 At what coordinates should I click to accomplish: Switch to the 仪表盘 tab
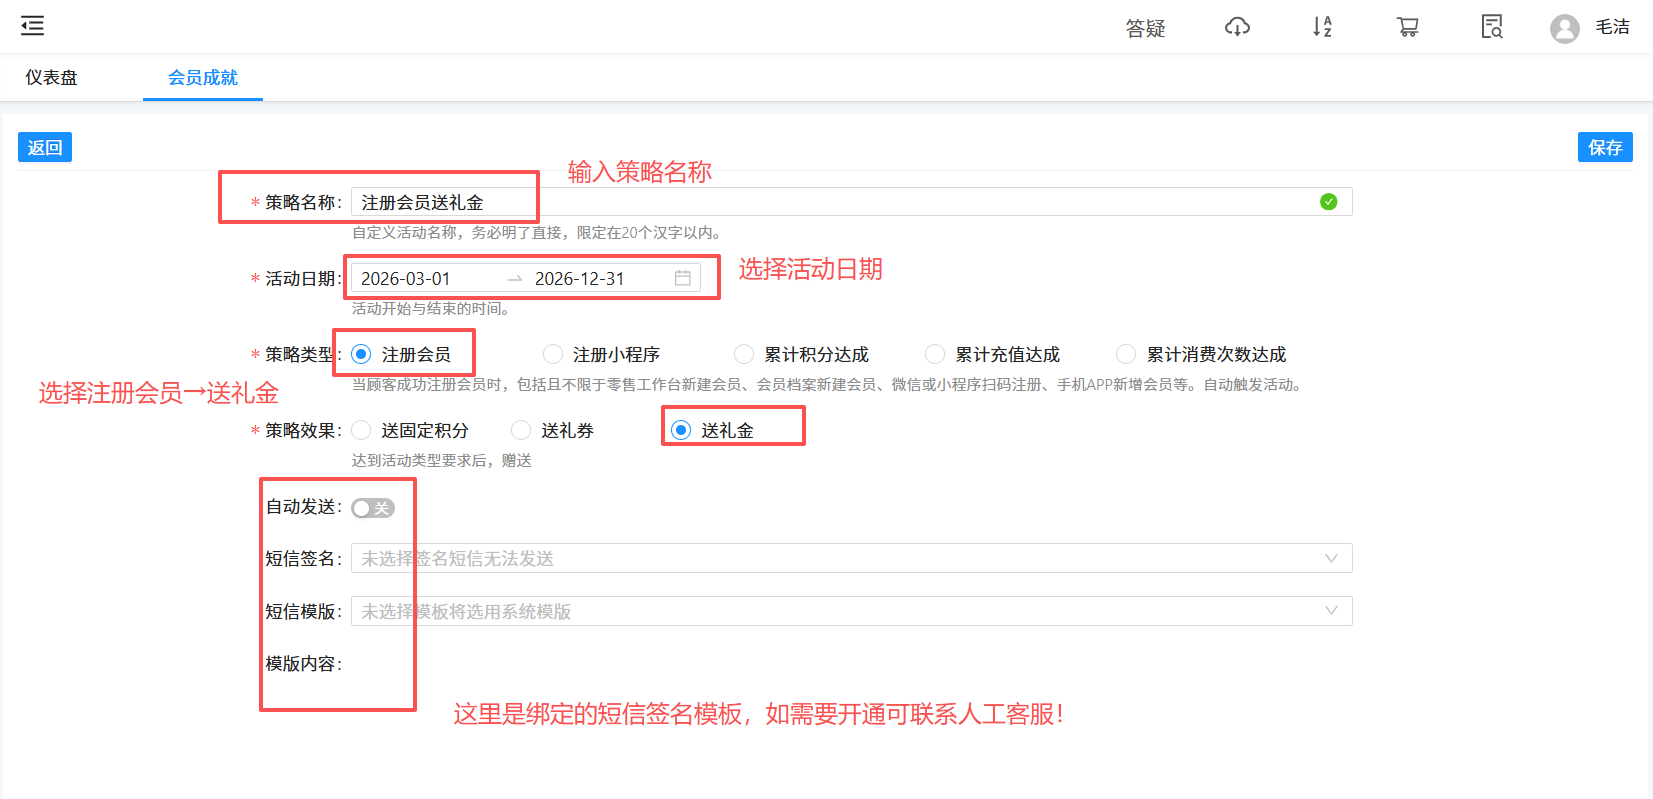[x=51, y=78]
